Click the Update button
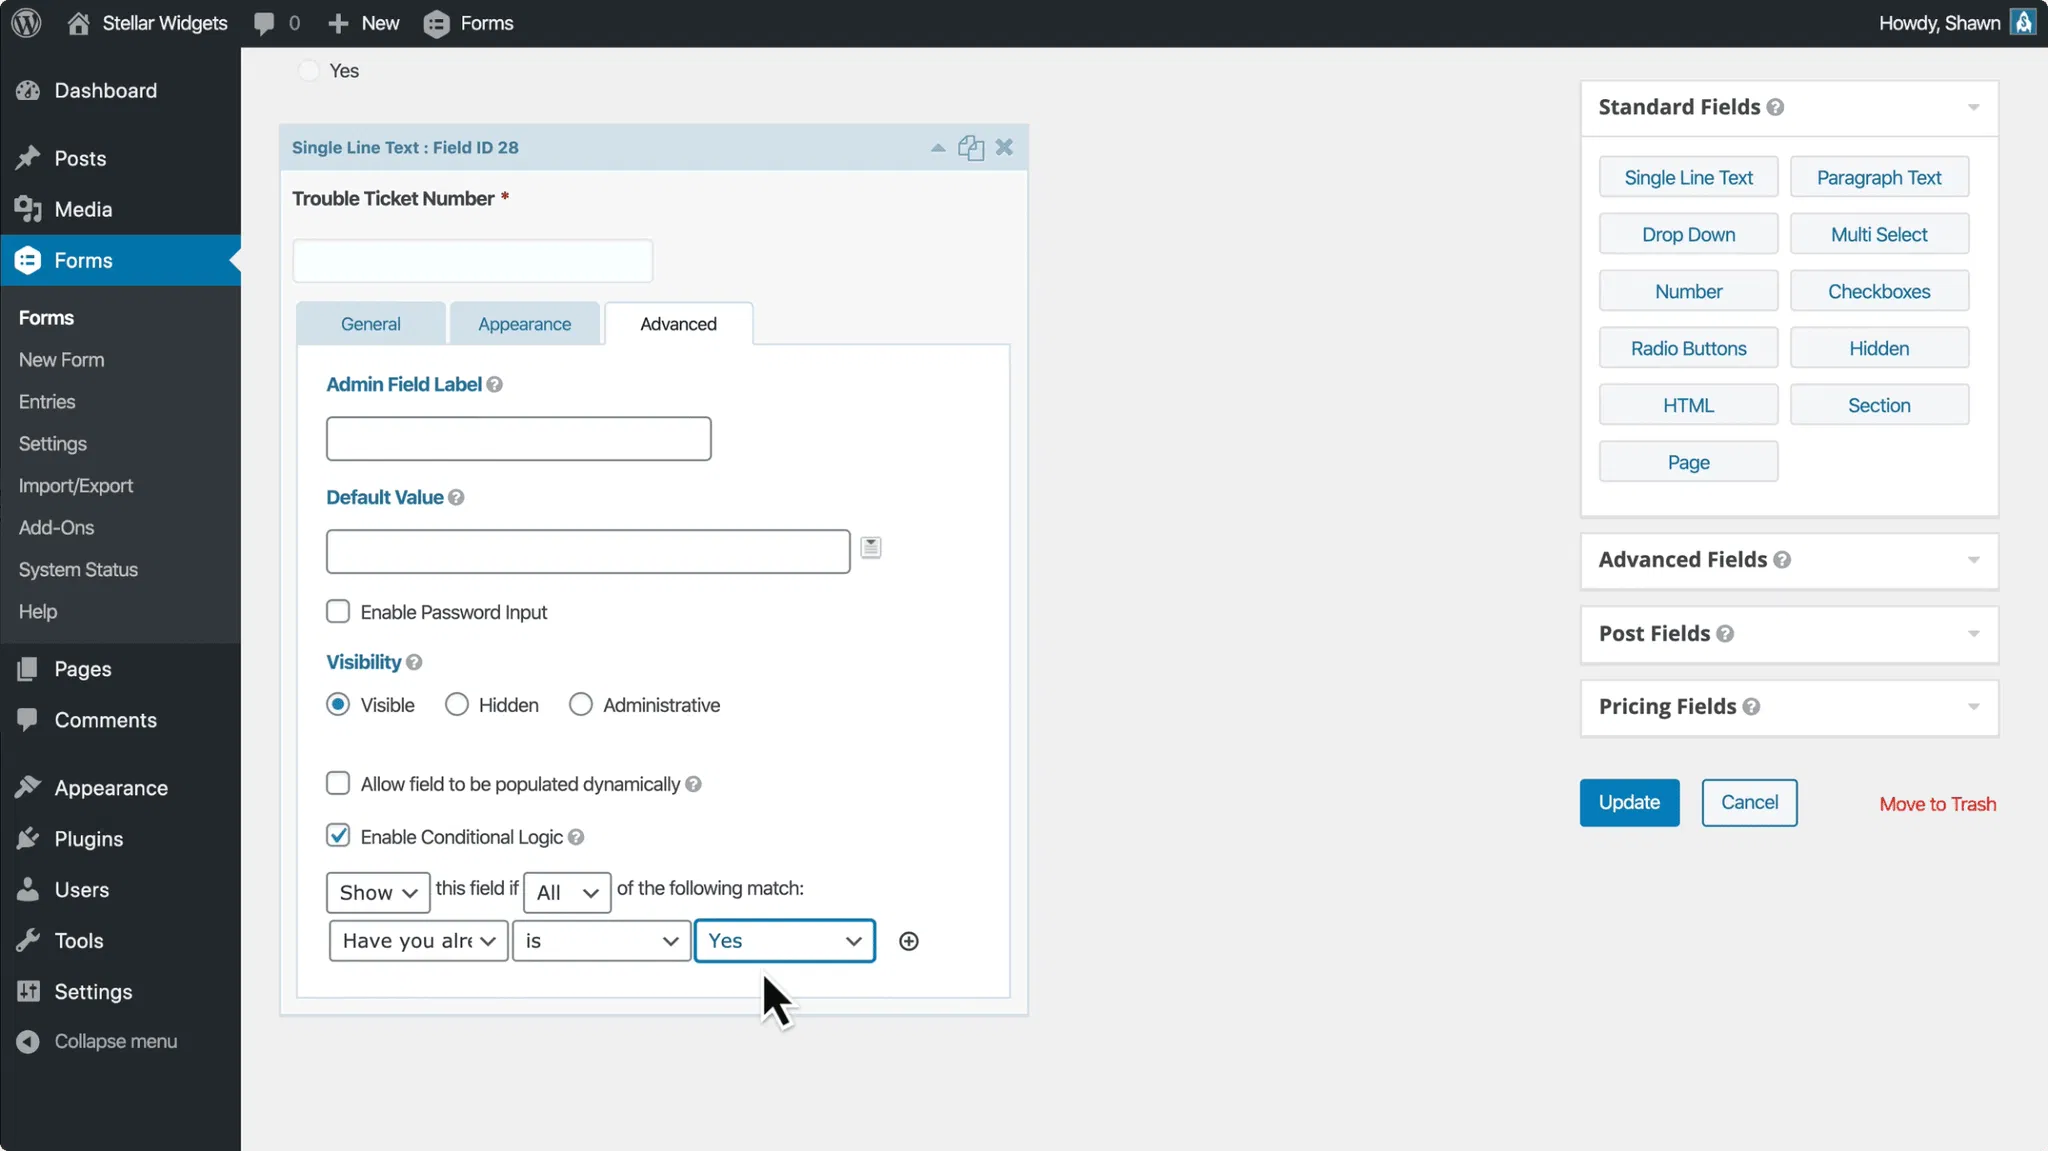 coord(1628,802)
